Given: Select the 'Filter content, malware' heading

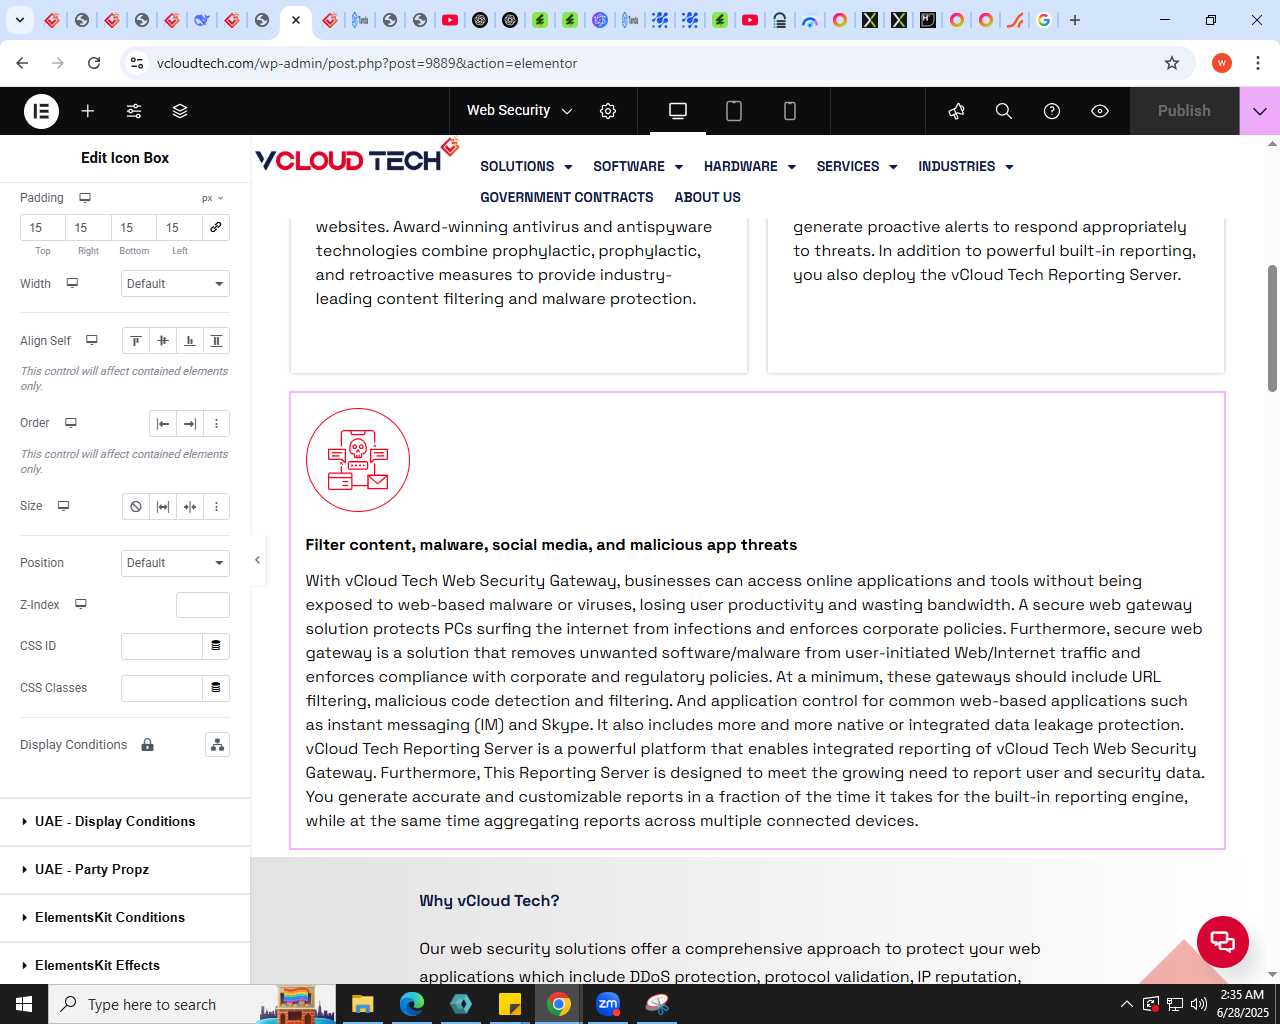Looking at the screenshot, I should [551, 545].
